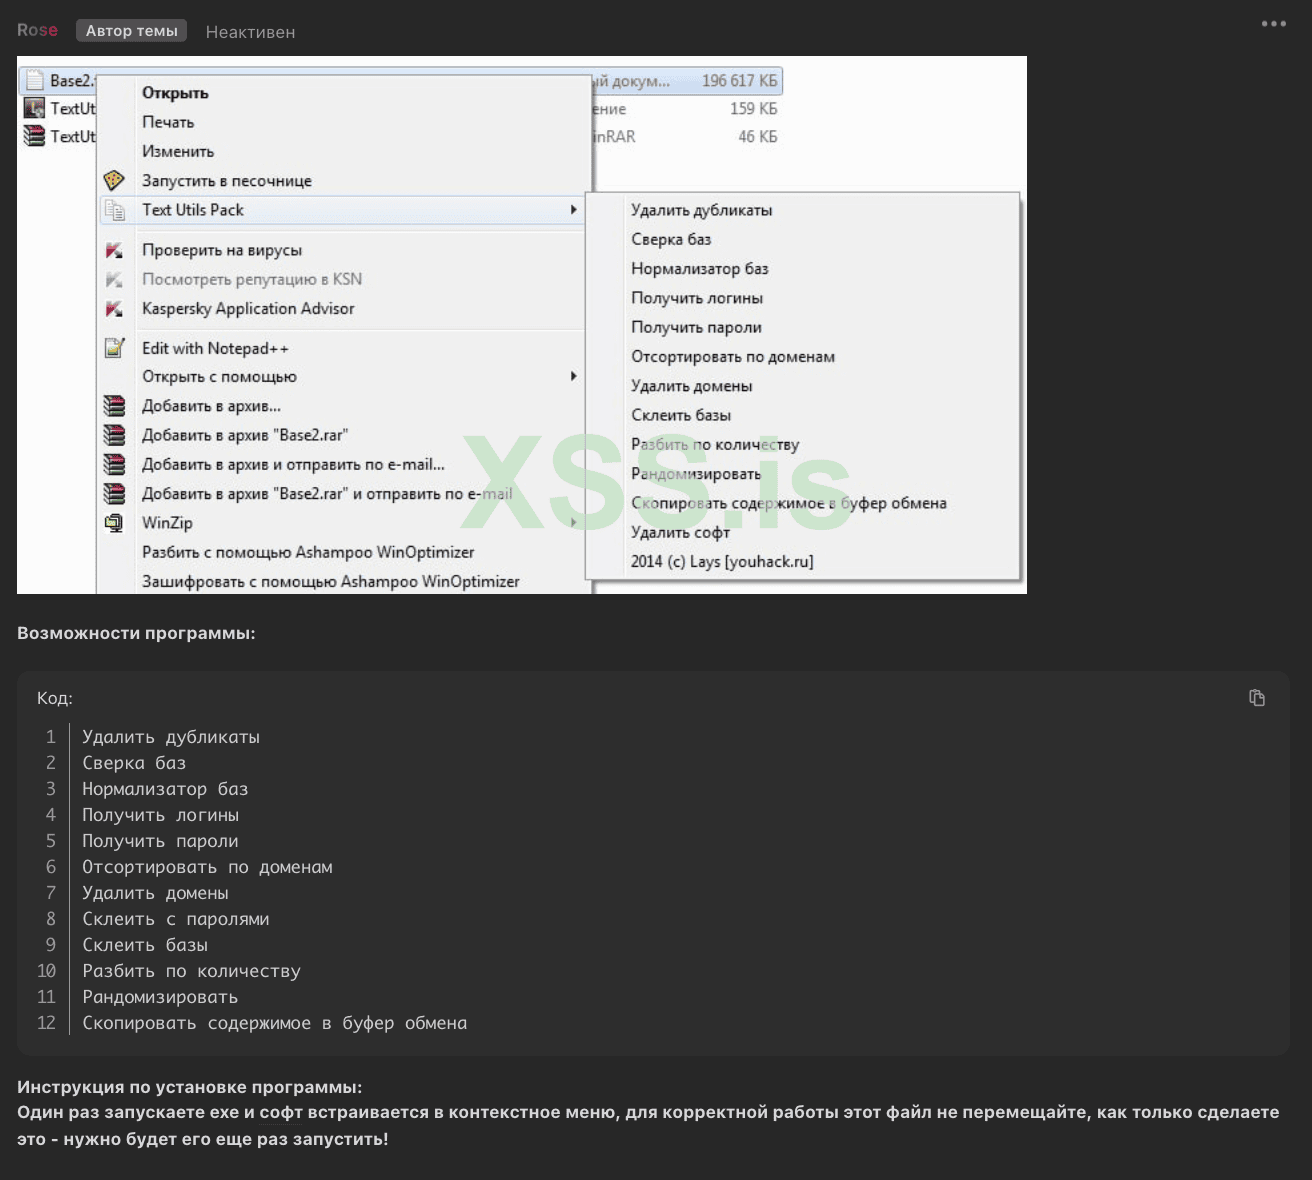Click the Kaspersky Application Advisor icon

pos(115,308)
